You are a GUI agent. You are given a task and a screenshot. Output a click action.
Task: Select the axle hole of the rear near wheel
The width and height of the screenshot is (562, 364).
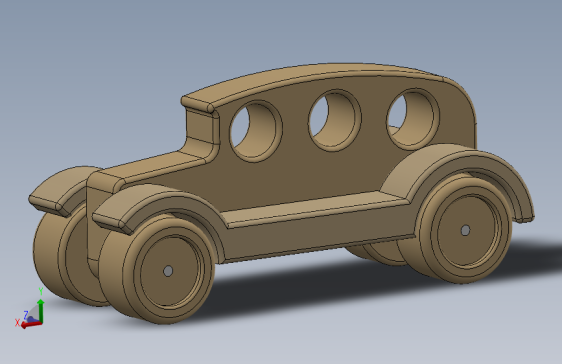point(465,230)
